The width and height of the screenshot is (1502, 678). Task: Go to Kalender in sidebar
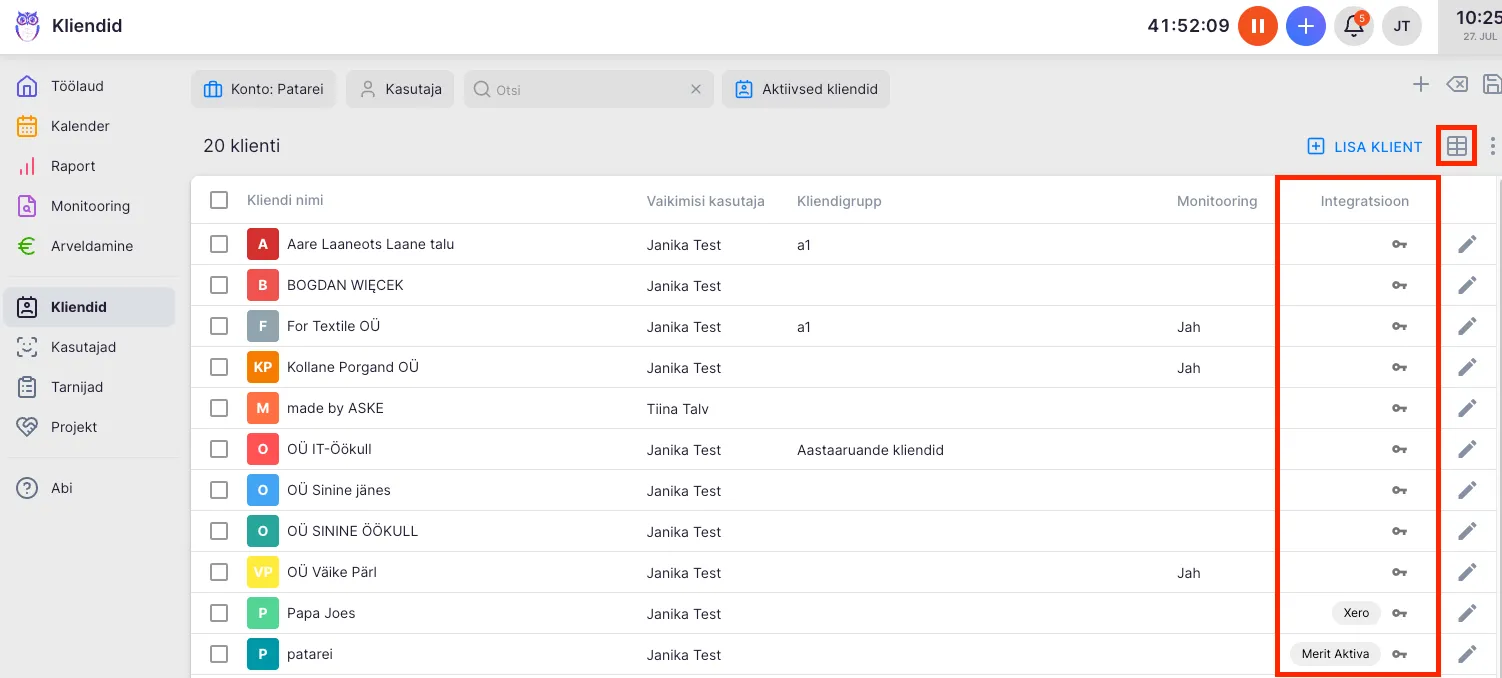(x=80, y=126)
